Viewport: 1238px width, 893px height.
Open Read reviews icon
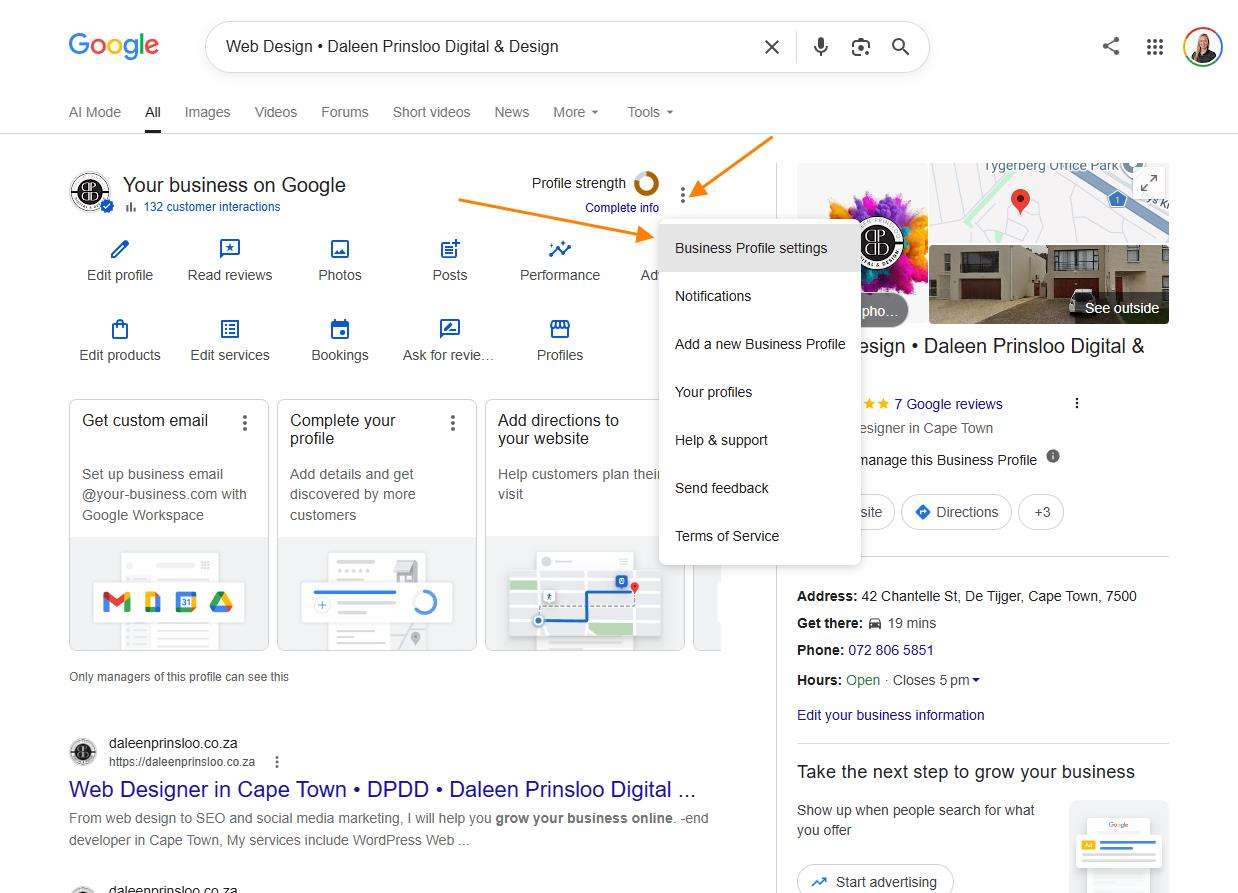[230, 249]
